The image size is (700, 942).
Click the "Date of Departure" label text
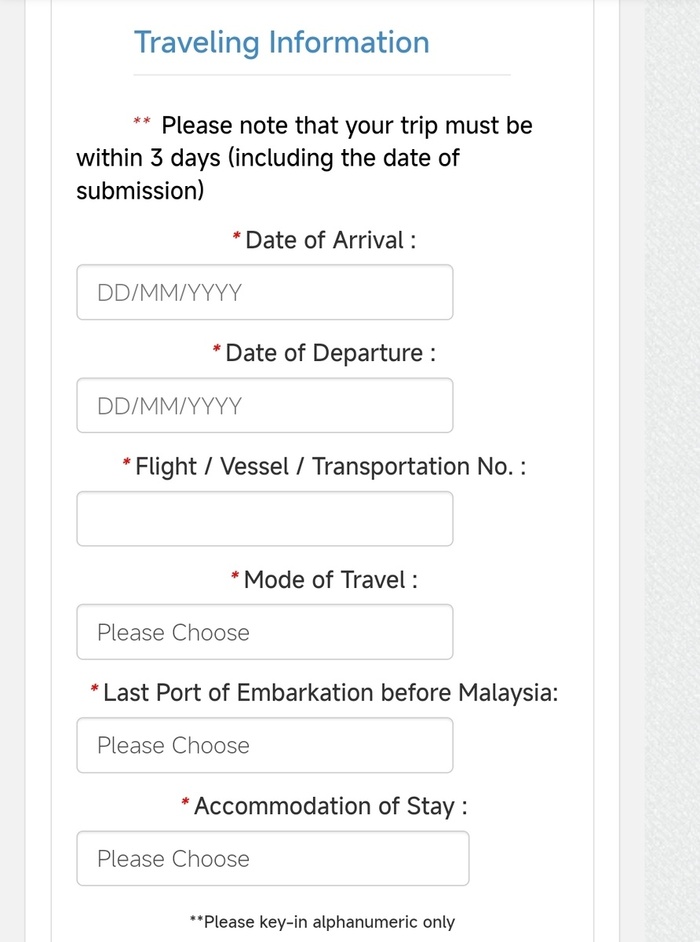[330, 353]
